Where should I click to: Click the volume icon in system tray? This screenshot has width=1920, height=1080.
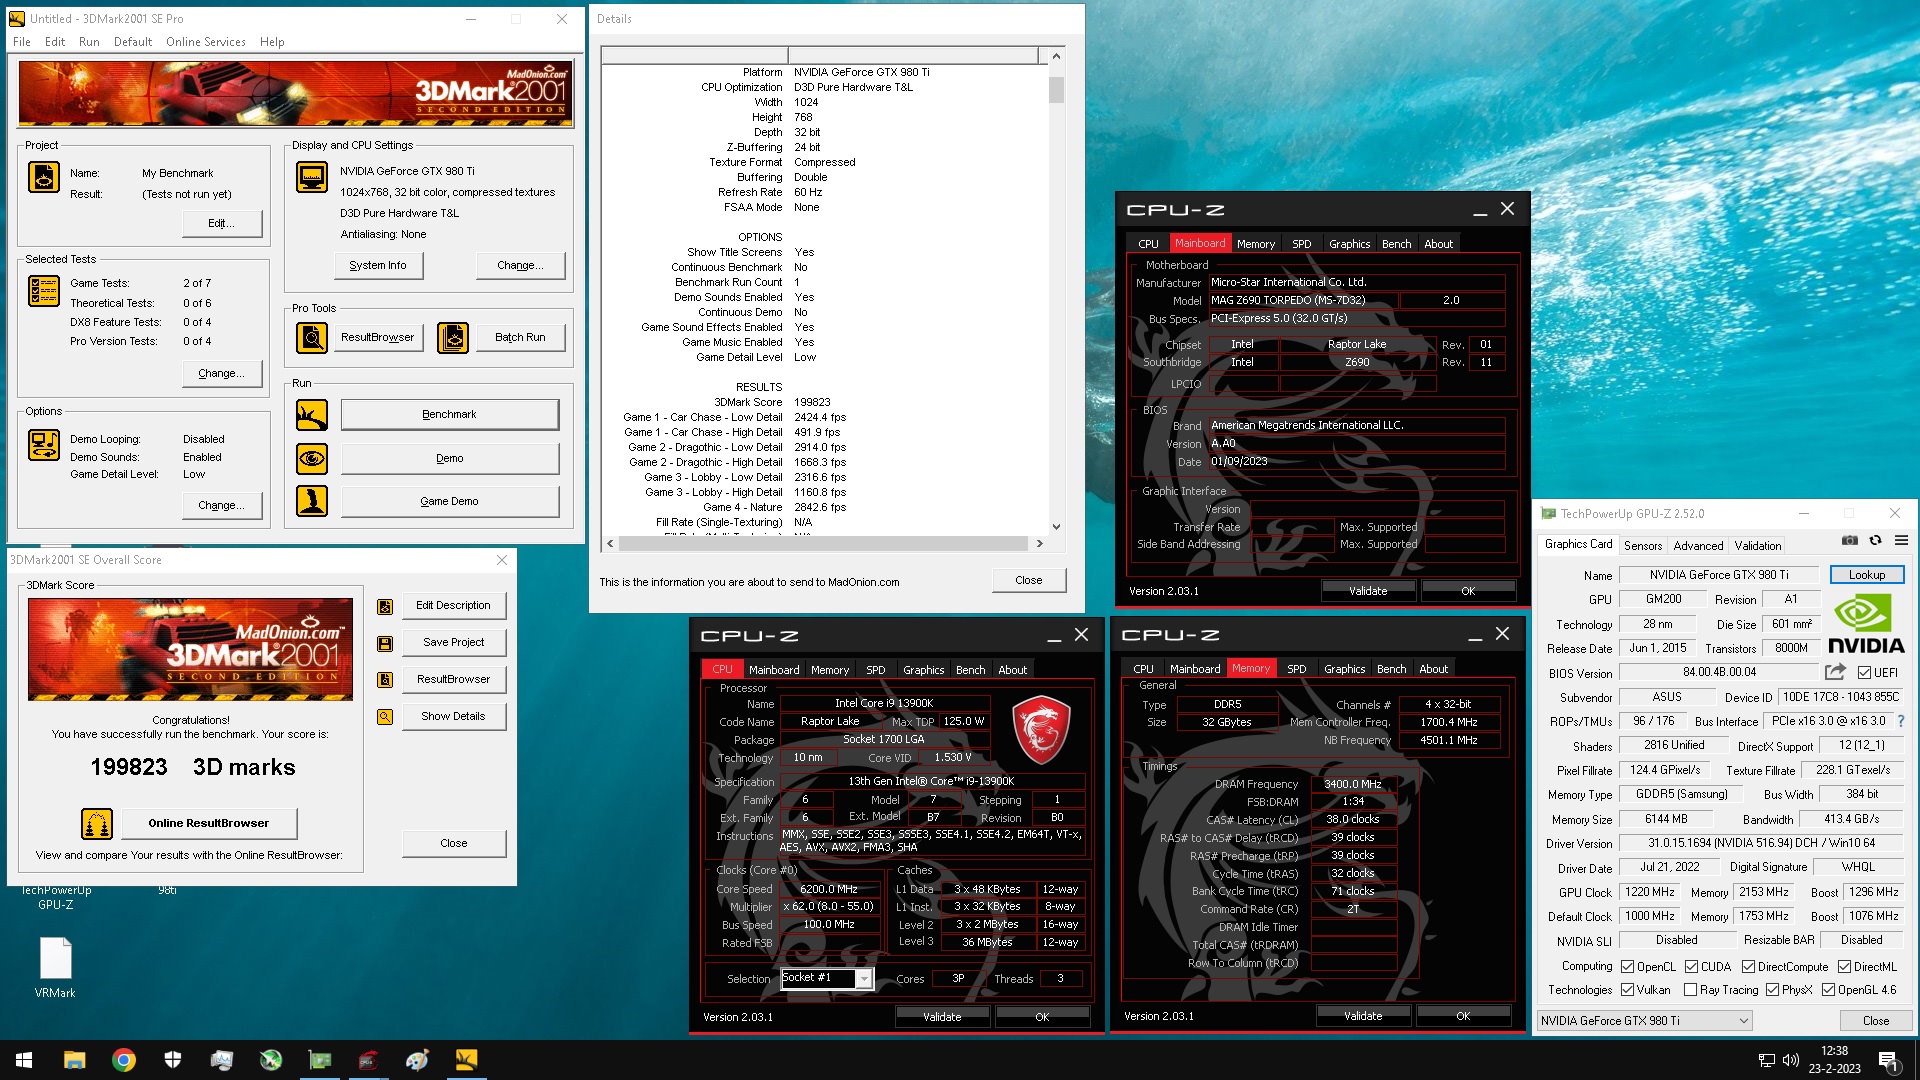click(x=1791, y=1060)
